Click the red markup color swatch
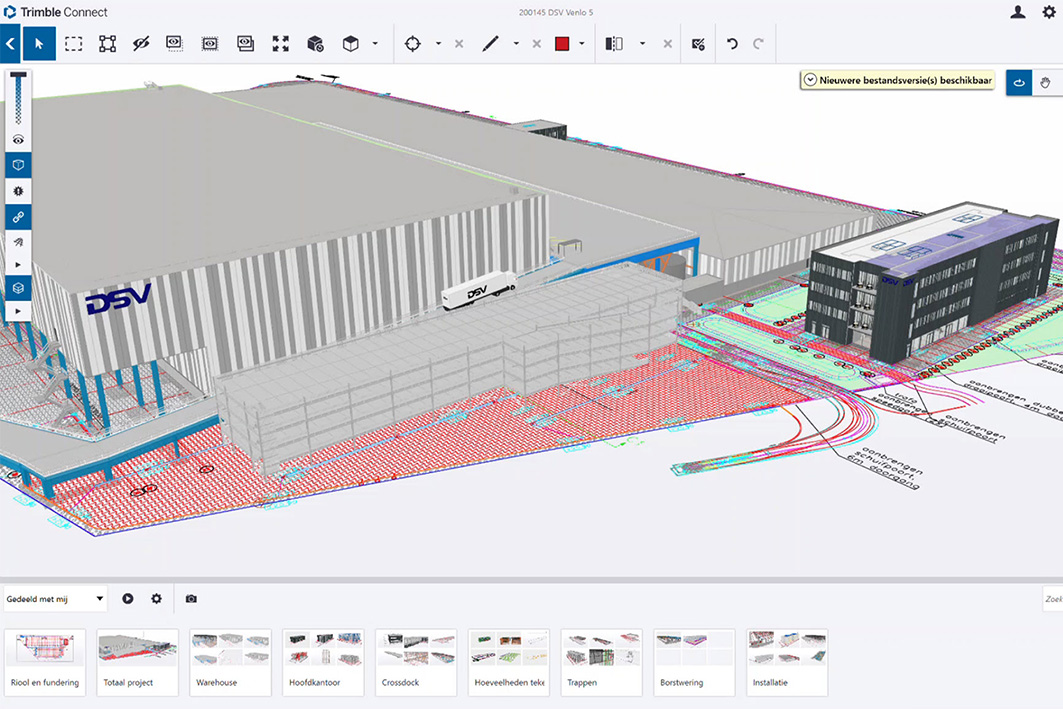This screenshot has height=709, width=1063. pos(562,44)
